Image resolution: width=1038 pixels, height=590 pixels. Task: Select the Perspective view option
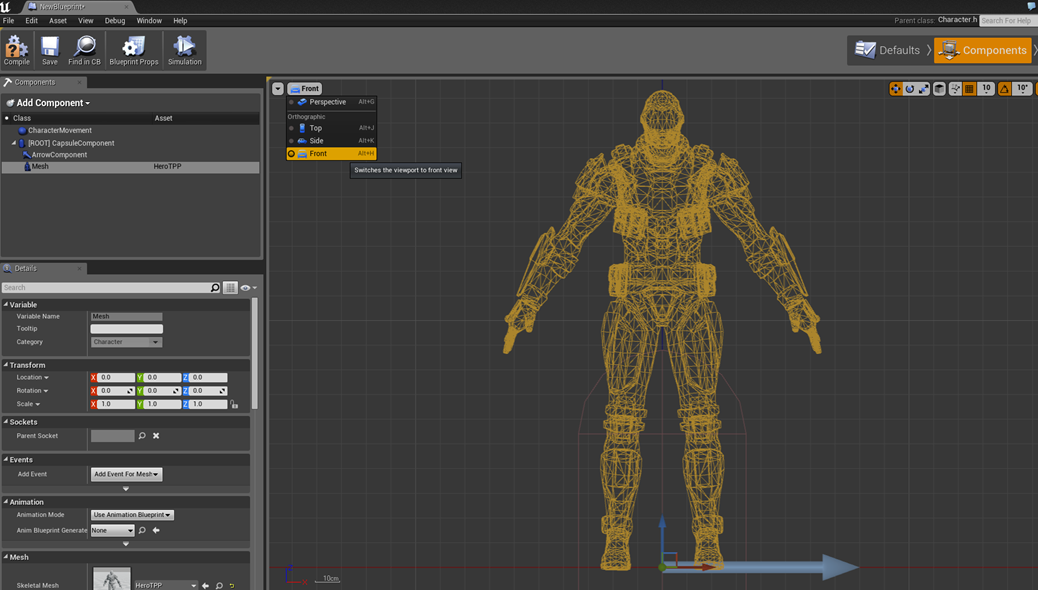tap(327, 102)
